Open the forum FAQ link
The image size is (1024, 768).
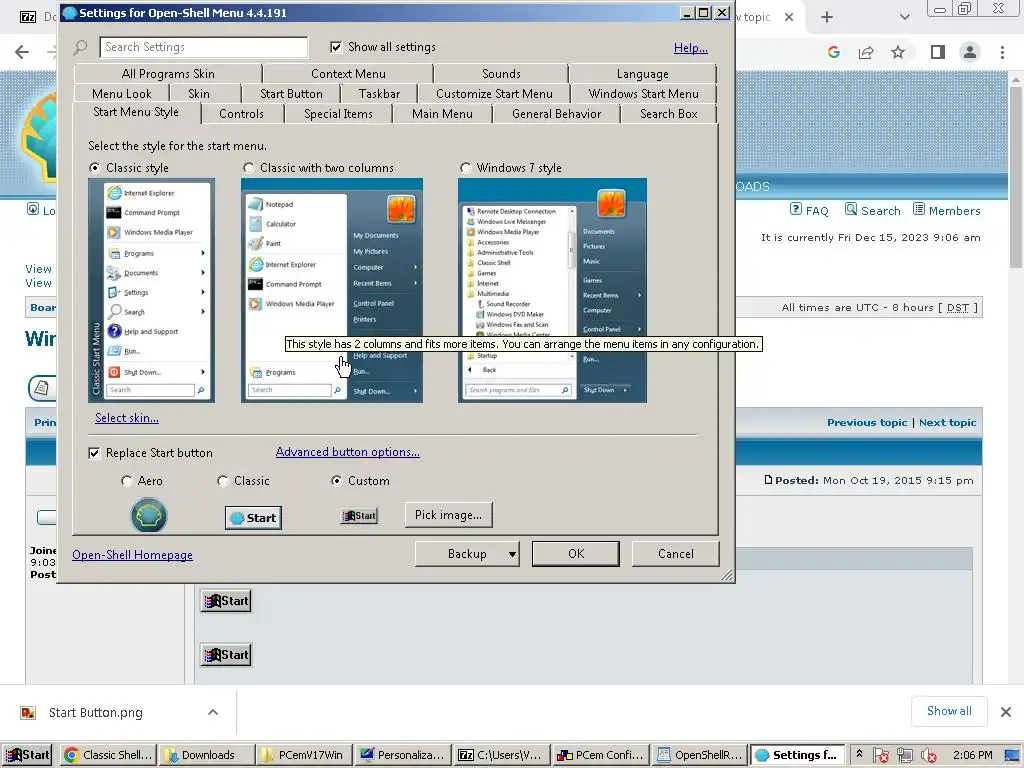809,210
